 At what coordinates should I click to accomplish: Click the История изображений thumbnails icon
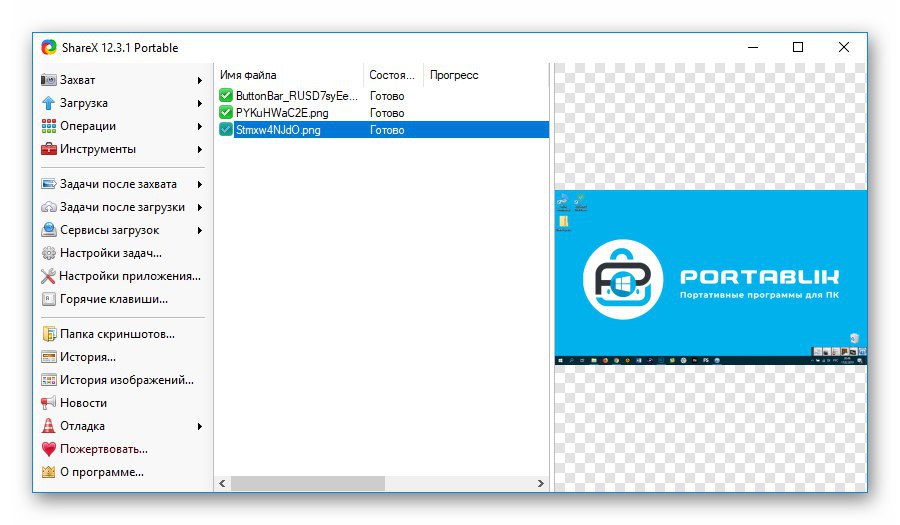49,380
